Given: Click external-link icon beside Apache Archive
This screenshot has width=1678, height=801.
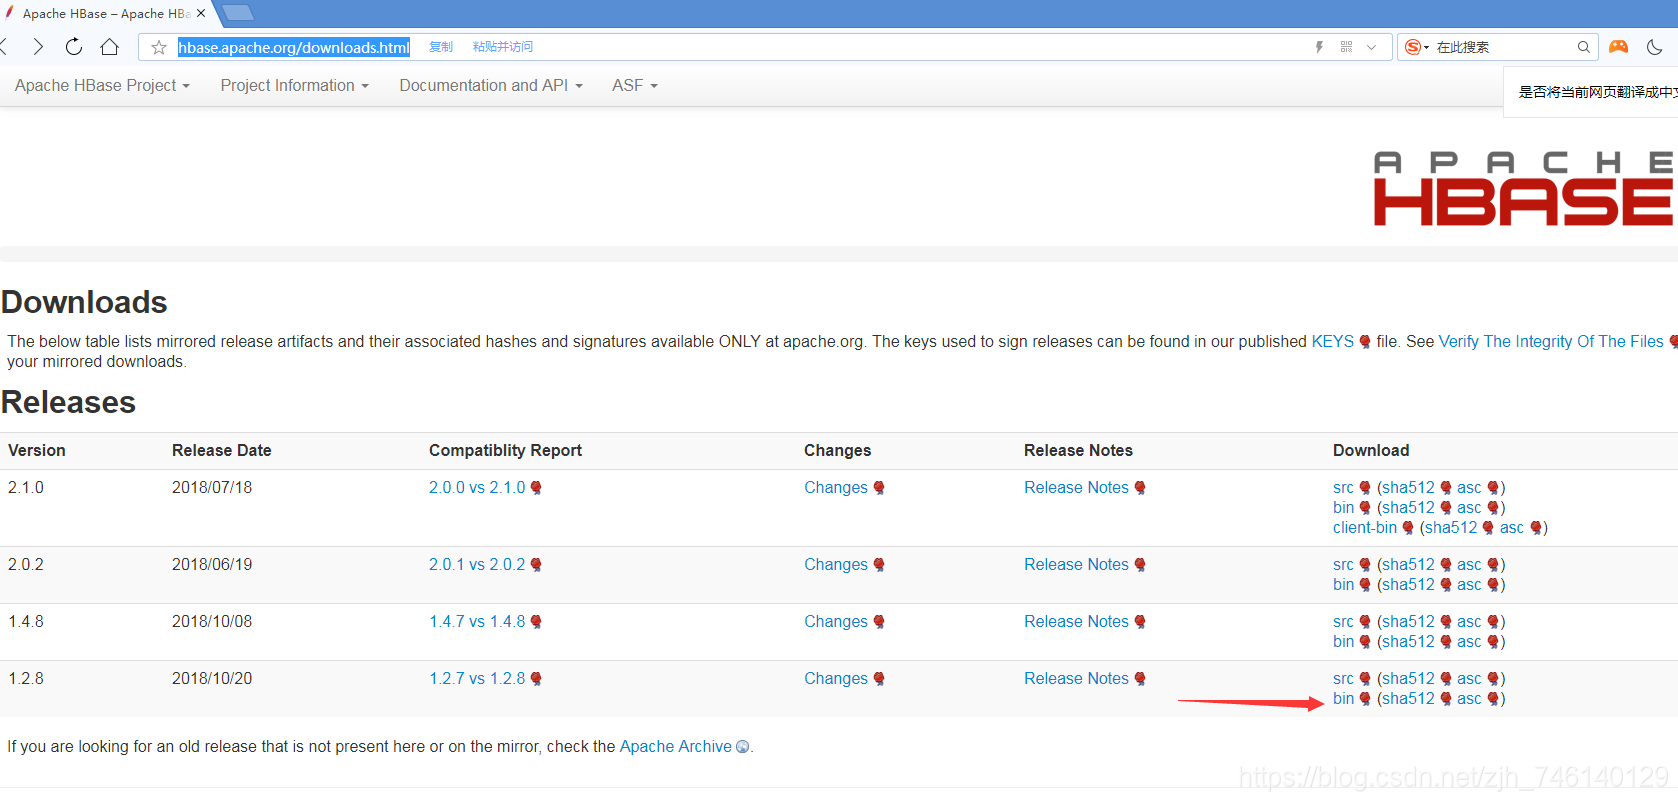Looking at the screenshot, I should point(742,747).
